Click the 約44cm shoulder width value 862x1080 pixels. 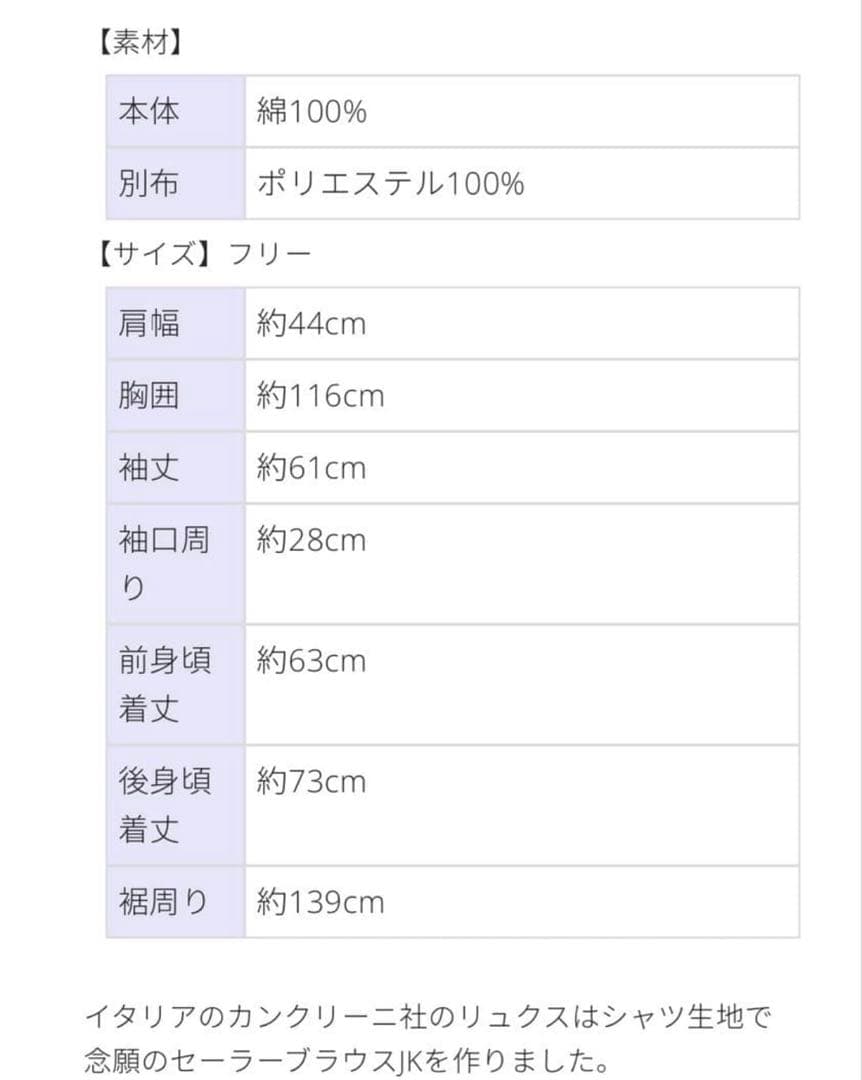[311, 324]
